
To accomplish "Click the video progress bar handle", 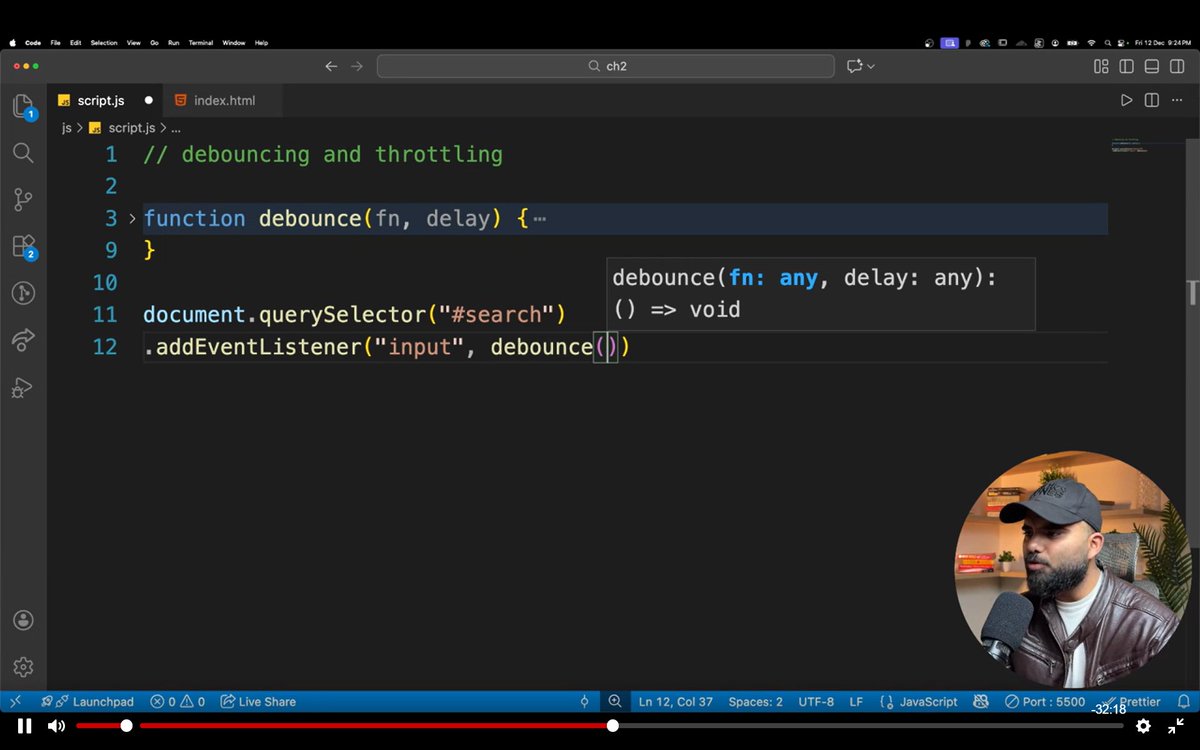I will pyautogui.click(x=612, y=726).
